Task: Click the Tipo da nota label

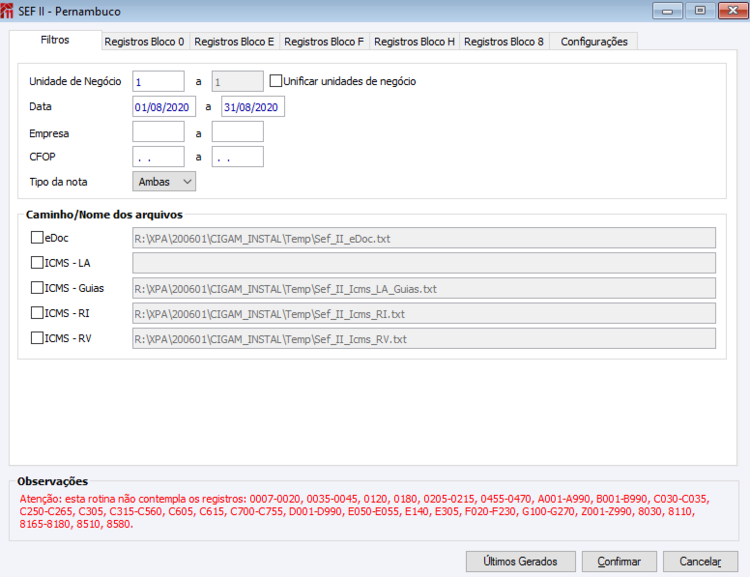Action: 58,182
